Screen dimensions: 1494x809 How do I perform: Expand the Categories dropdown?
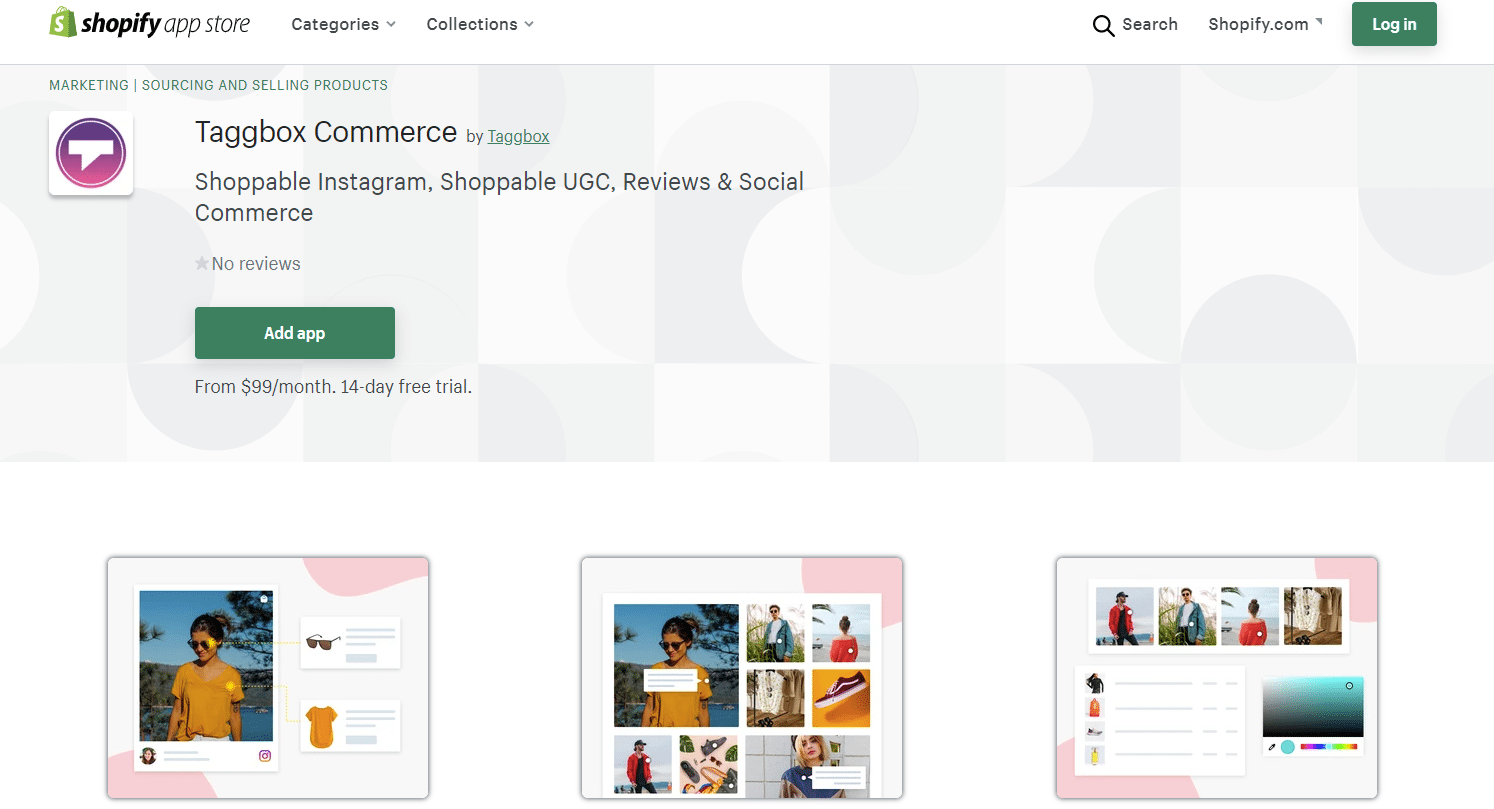pyautogui.click(x=343, y=24)
